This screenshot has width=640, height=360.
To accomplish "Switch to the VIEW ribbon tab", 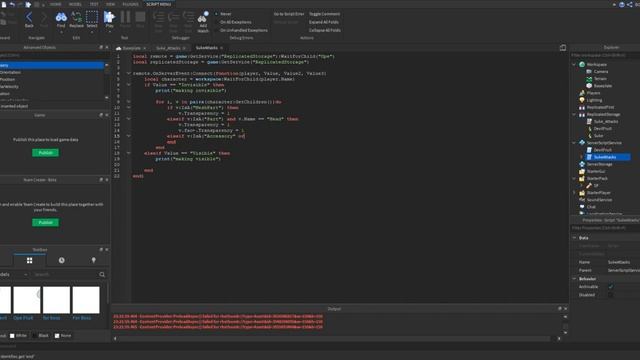I will click(x=110, y=4).
